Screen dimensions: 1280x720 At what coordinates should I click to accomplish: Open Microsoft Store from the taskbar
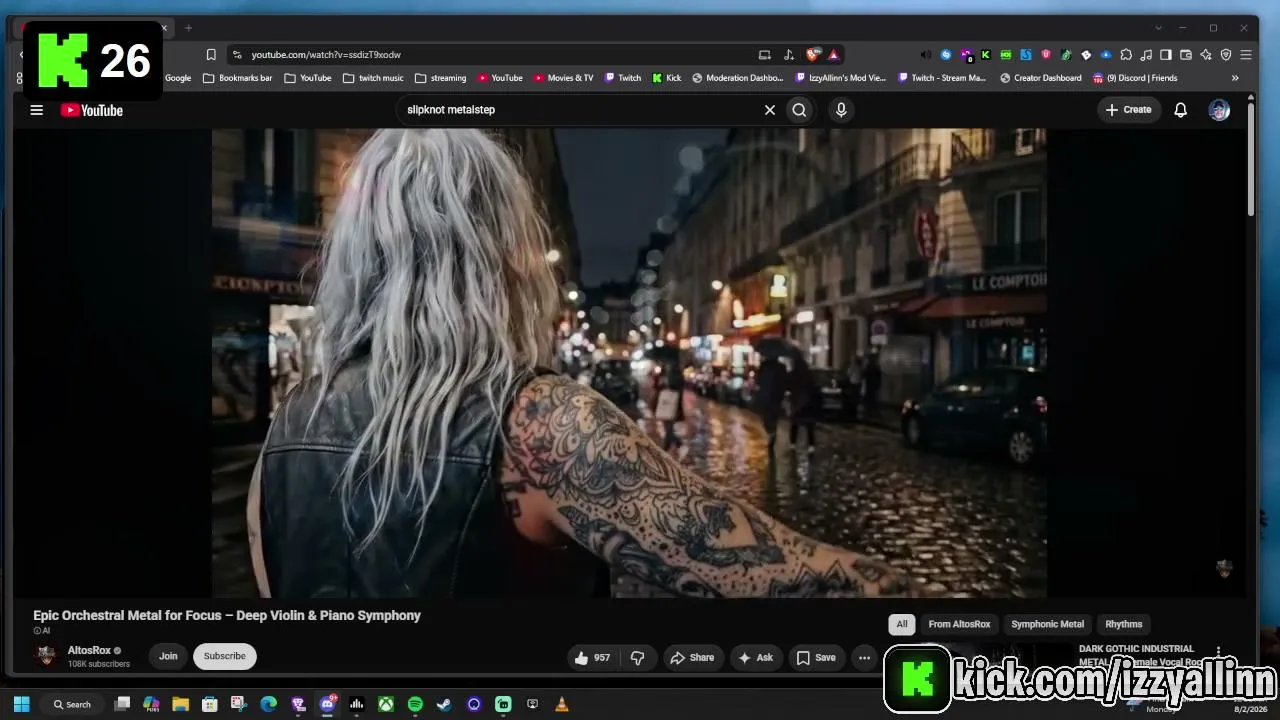pos(210,704)
